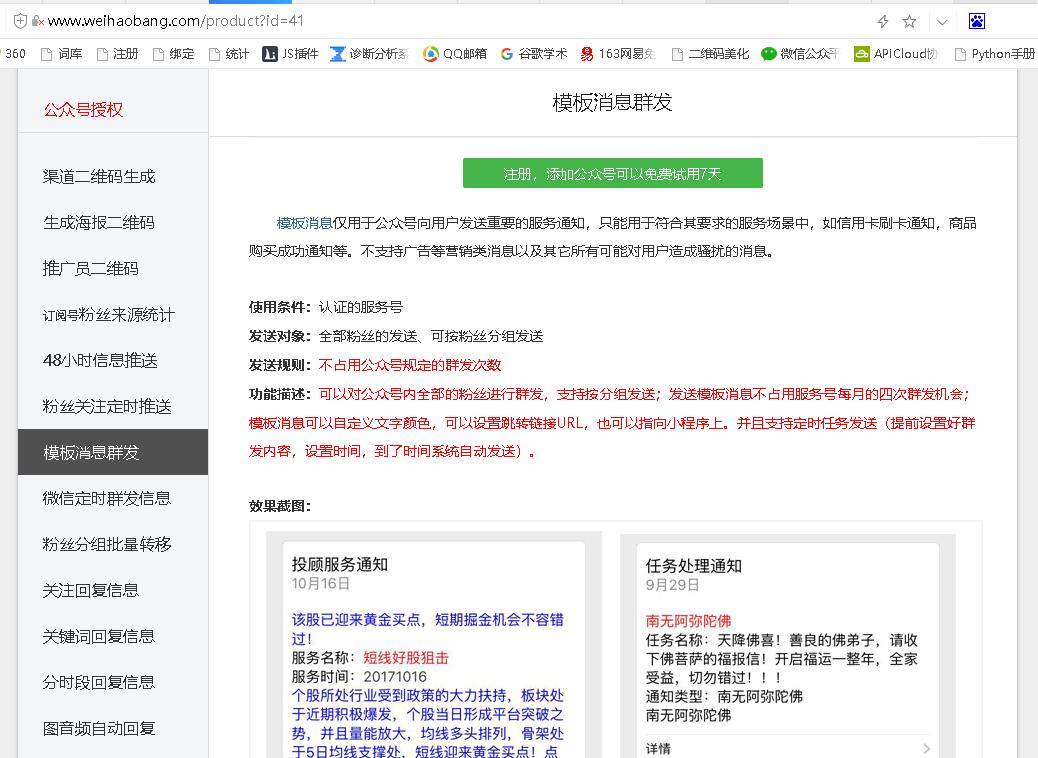Select 微信定时群发信息 in sidebar
The image size is (1038, 758).
tap(107, 498)
